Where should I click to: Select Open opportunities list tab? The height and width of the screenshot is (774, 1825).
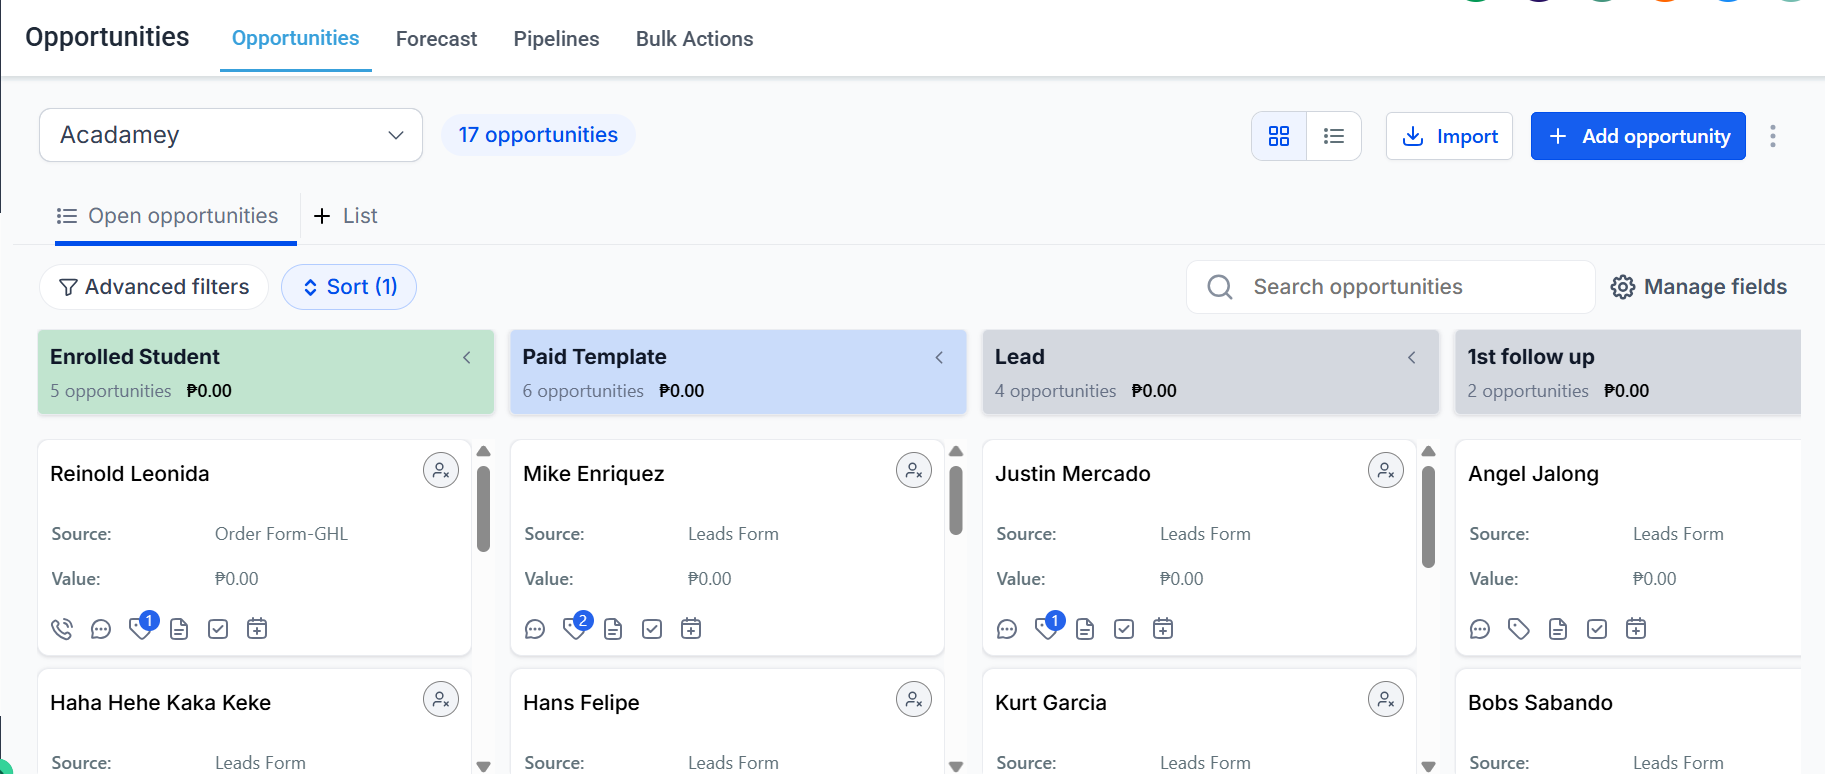coord(168,216)
